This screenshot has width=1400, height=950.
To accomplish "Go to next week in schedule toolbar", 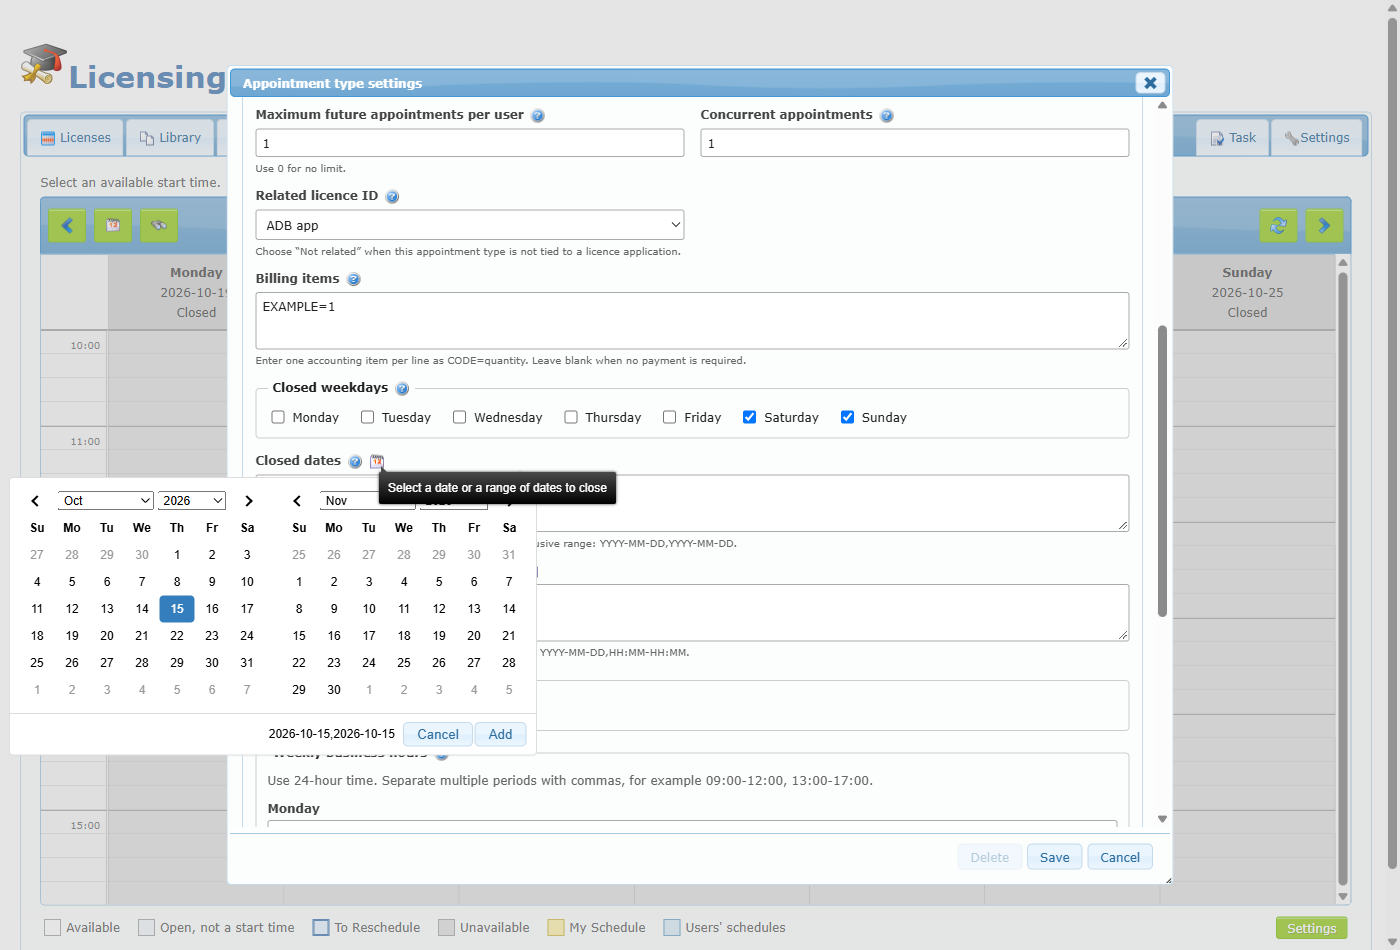I will click(x=1324, y=225).
